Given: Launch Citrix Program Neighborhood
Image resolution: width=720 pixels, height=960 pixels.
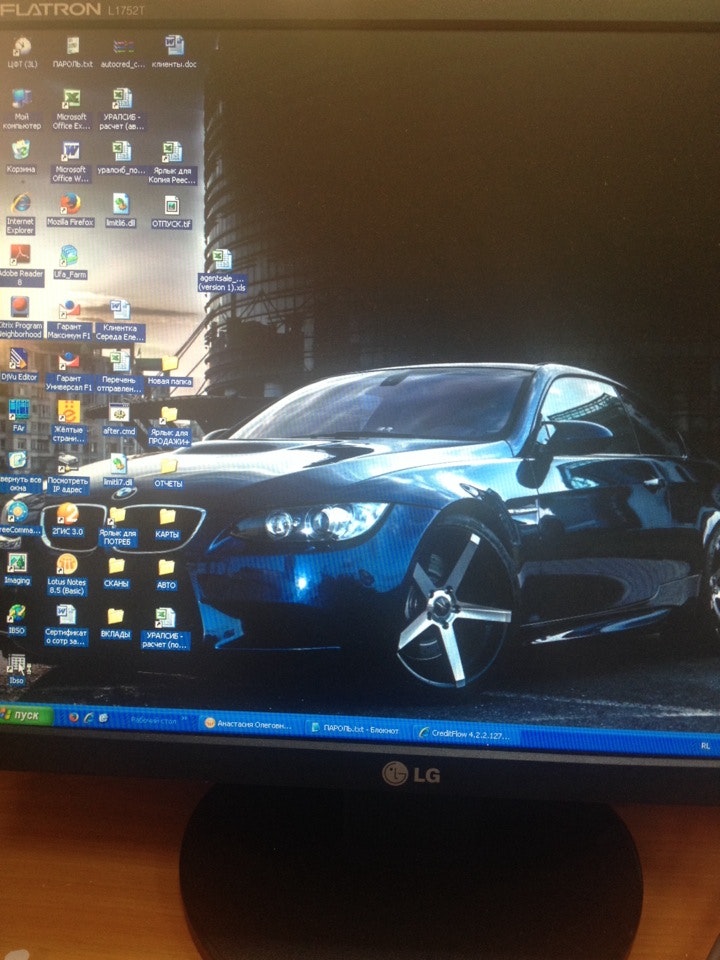Looking at the screenshot, I should pos(20,318).
